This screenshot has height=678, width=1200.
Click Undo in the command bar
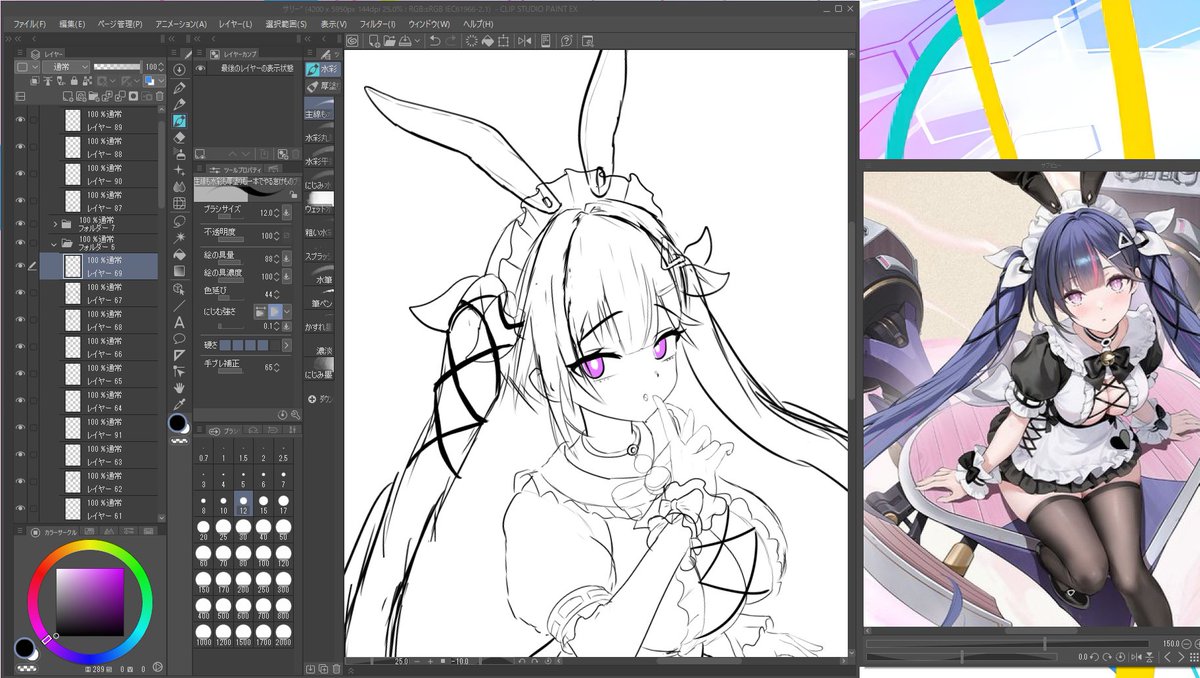(435, 41)
